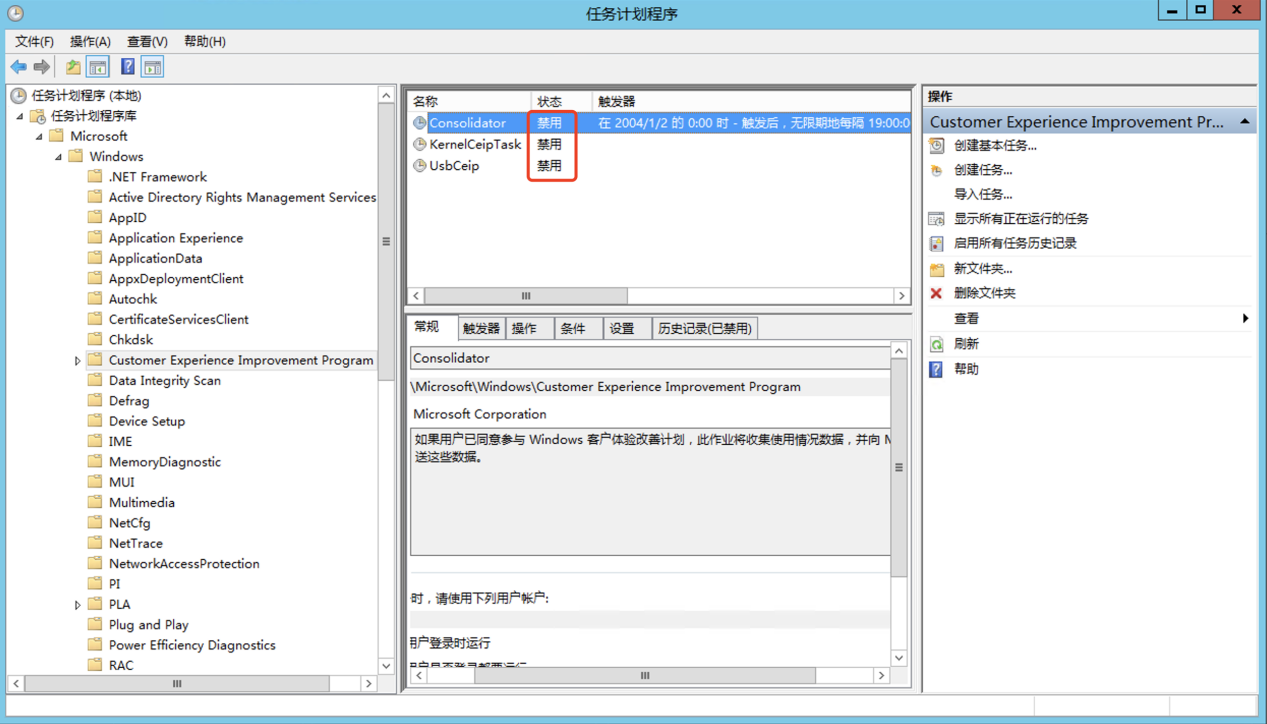Click the Consolidator task clock icon
The width and height of the screenshot is (1267, 724).
[x=420, y=123]
